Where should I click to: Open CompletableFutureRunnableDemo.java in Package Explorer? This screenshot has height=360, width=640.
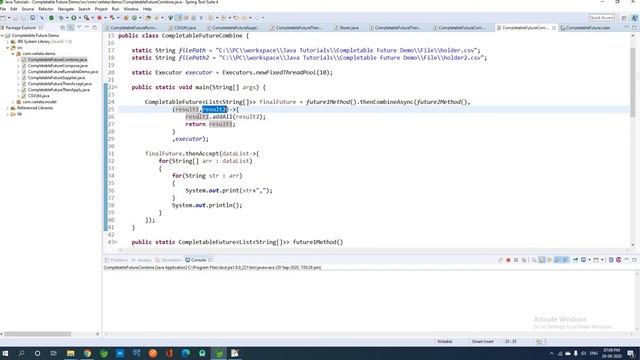(x=63, y=72)
